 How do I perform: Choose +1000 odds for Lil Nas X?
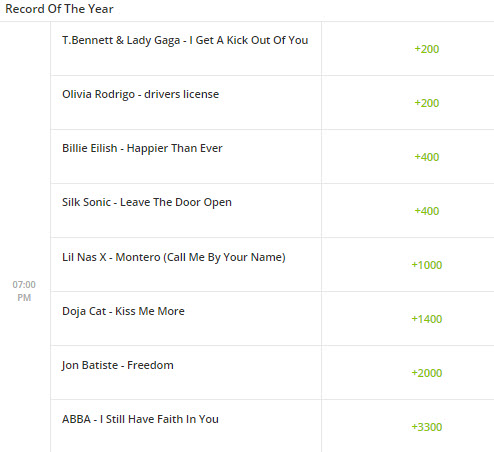[x=427, y=265]
